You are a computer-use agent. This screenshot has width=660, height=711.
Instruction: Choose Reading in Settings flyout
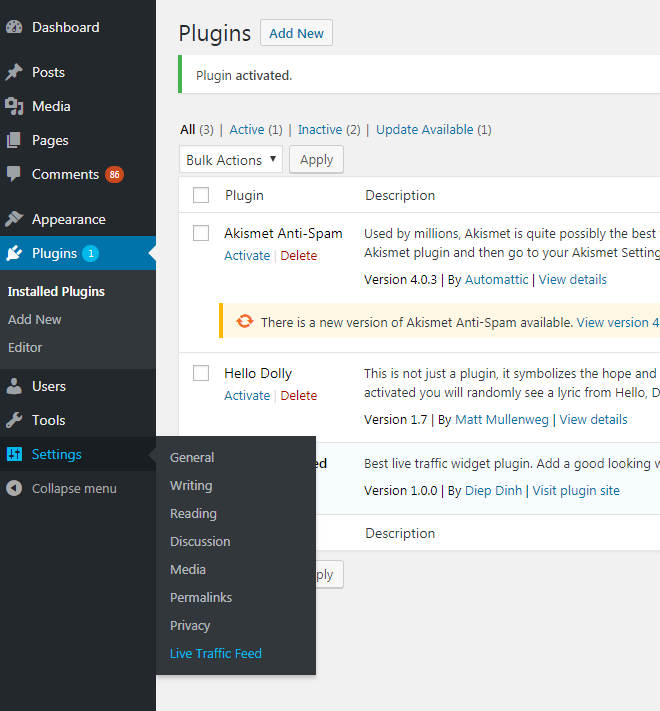point(194,514)
